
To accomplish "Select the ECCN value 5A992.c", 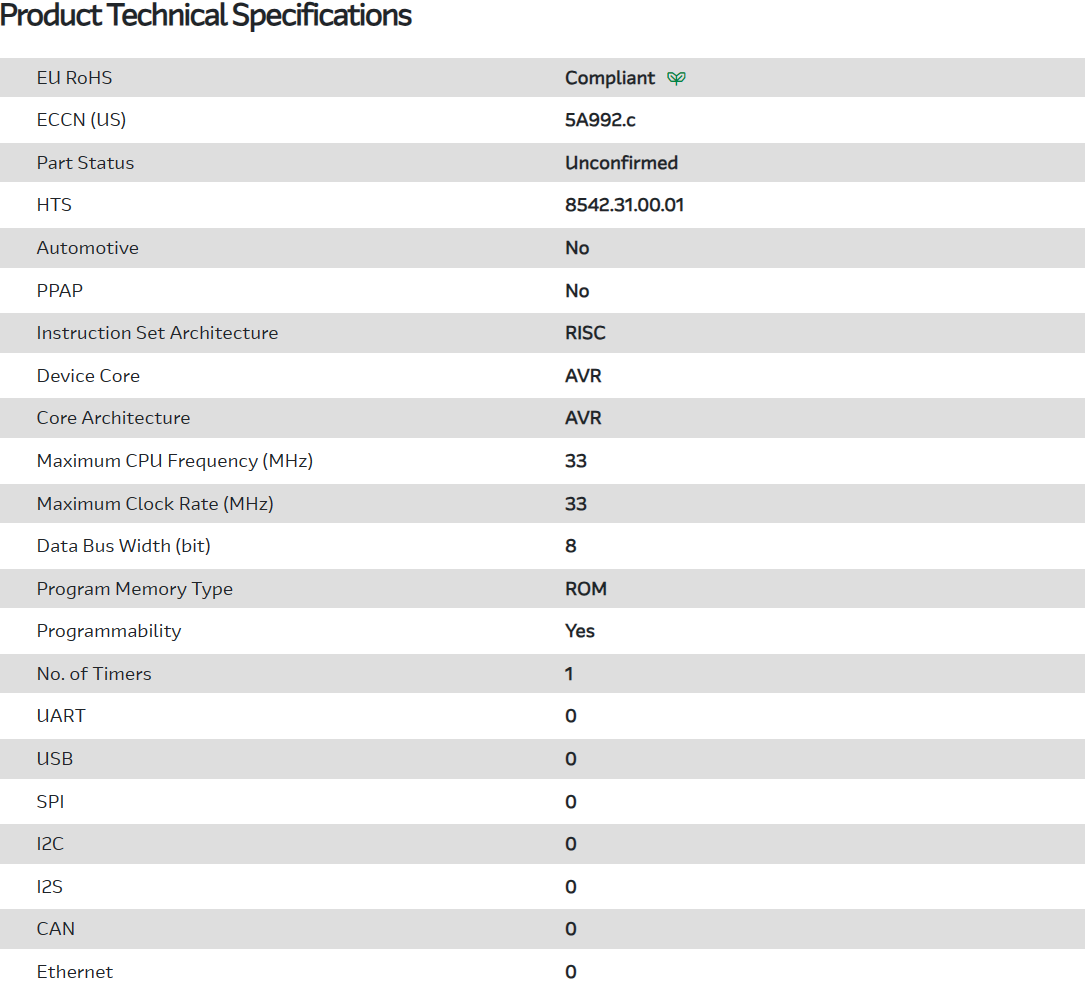I will pos(600,120).
